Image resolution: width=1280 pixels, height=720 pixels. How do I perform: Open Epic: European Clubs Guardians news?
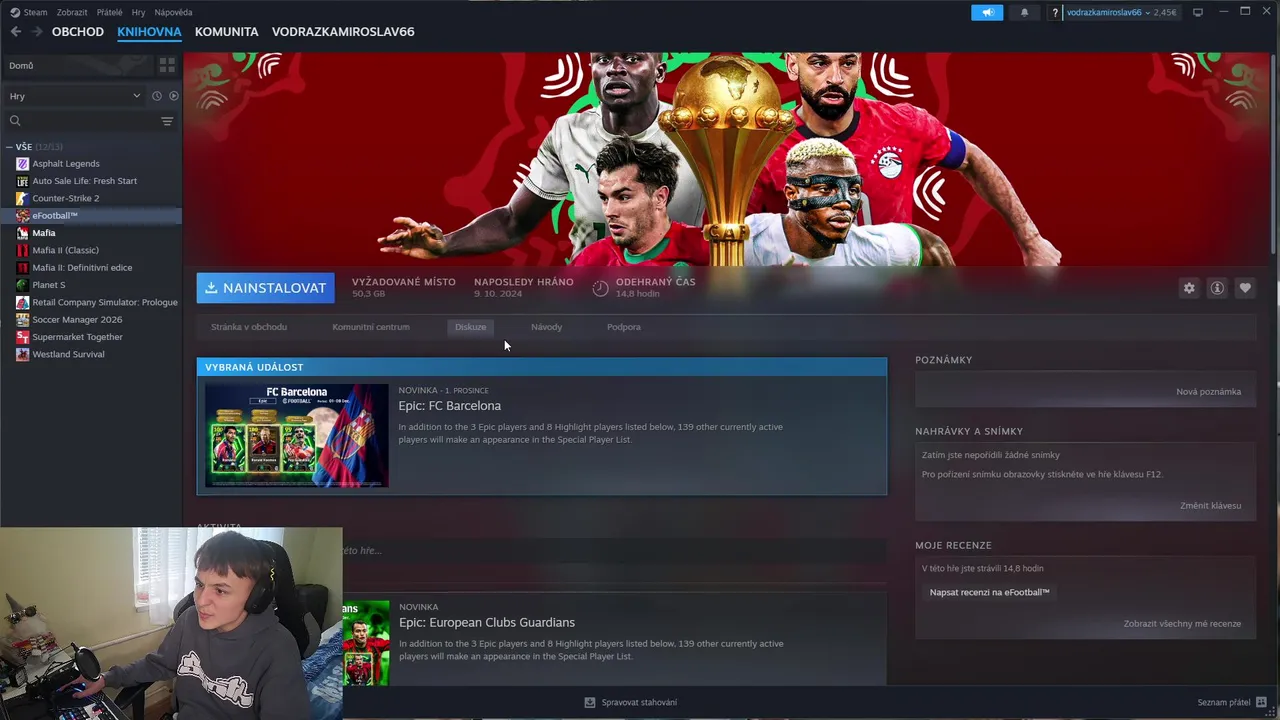(487, 622)
